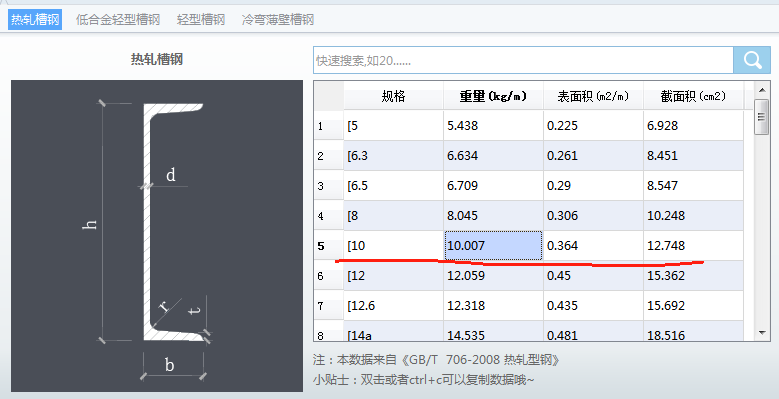The image size is (779, 399).
Task: Select row header number 2
Action: pyautogui.click(x=328, y=156)
